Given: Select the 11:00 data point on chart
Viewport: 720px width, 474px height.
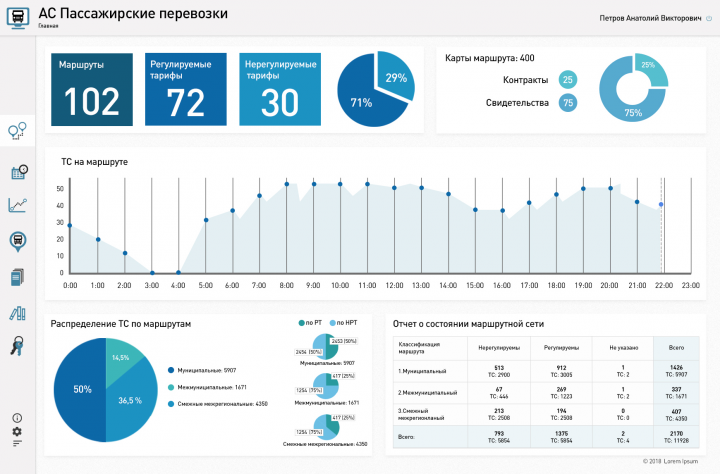Looking at the screenshot, I should coord(367,184).
